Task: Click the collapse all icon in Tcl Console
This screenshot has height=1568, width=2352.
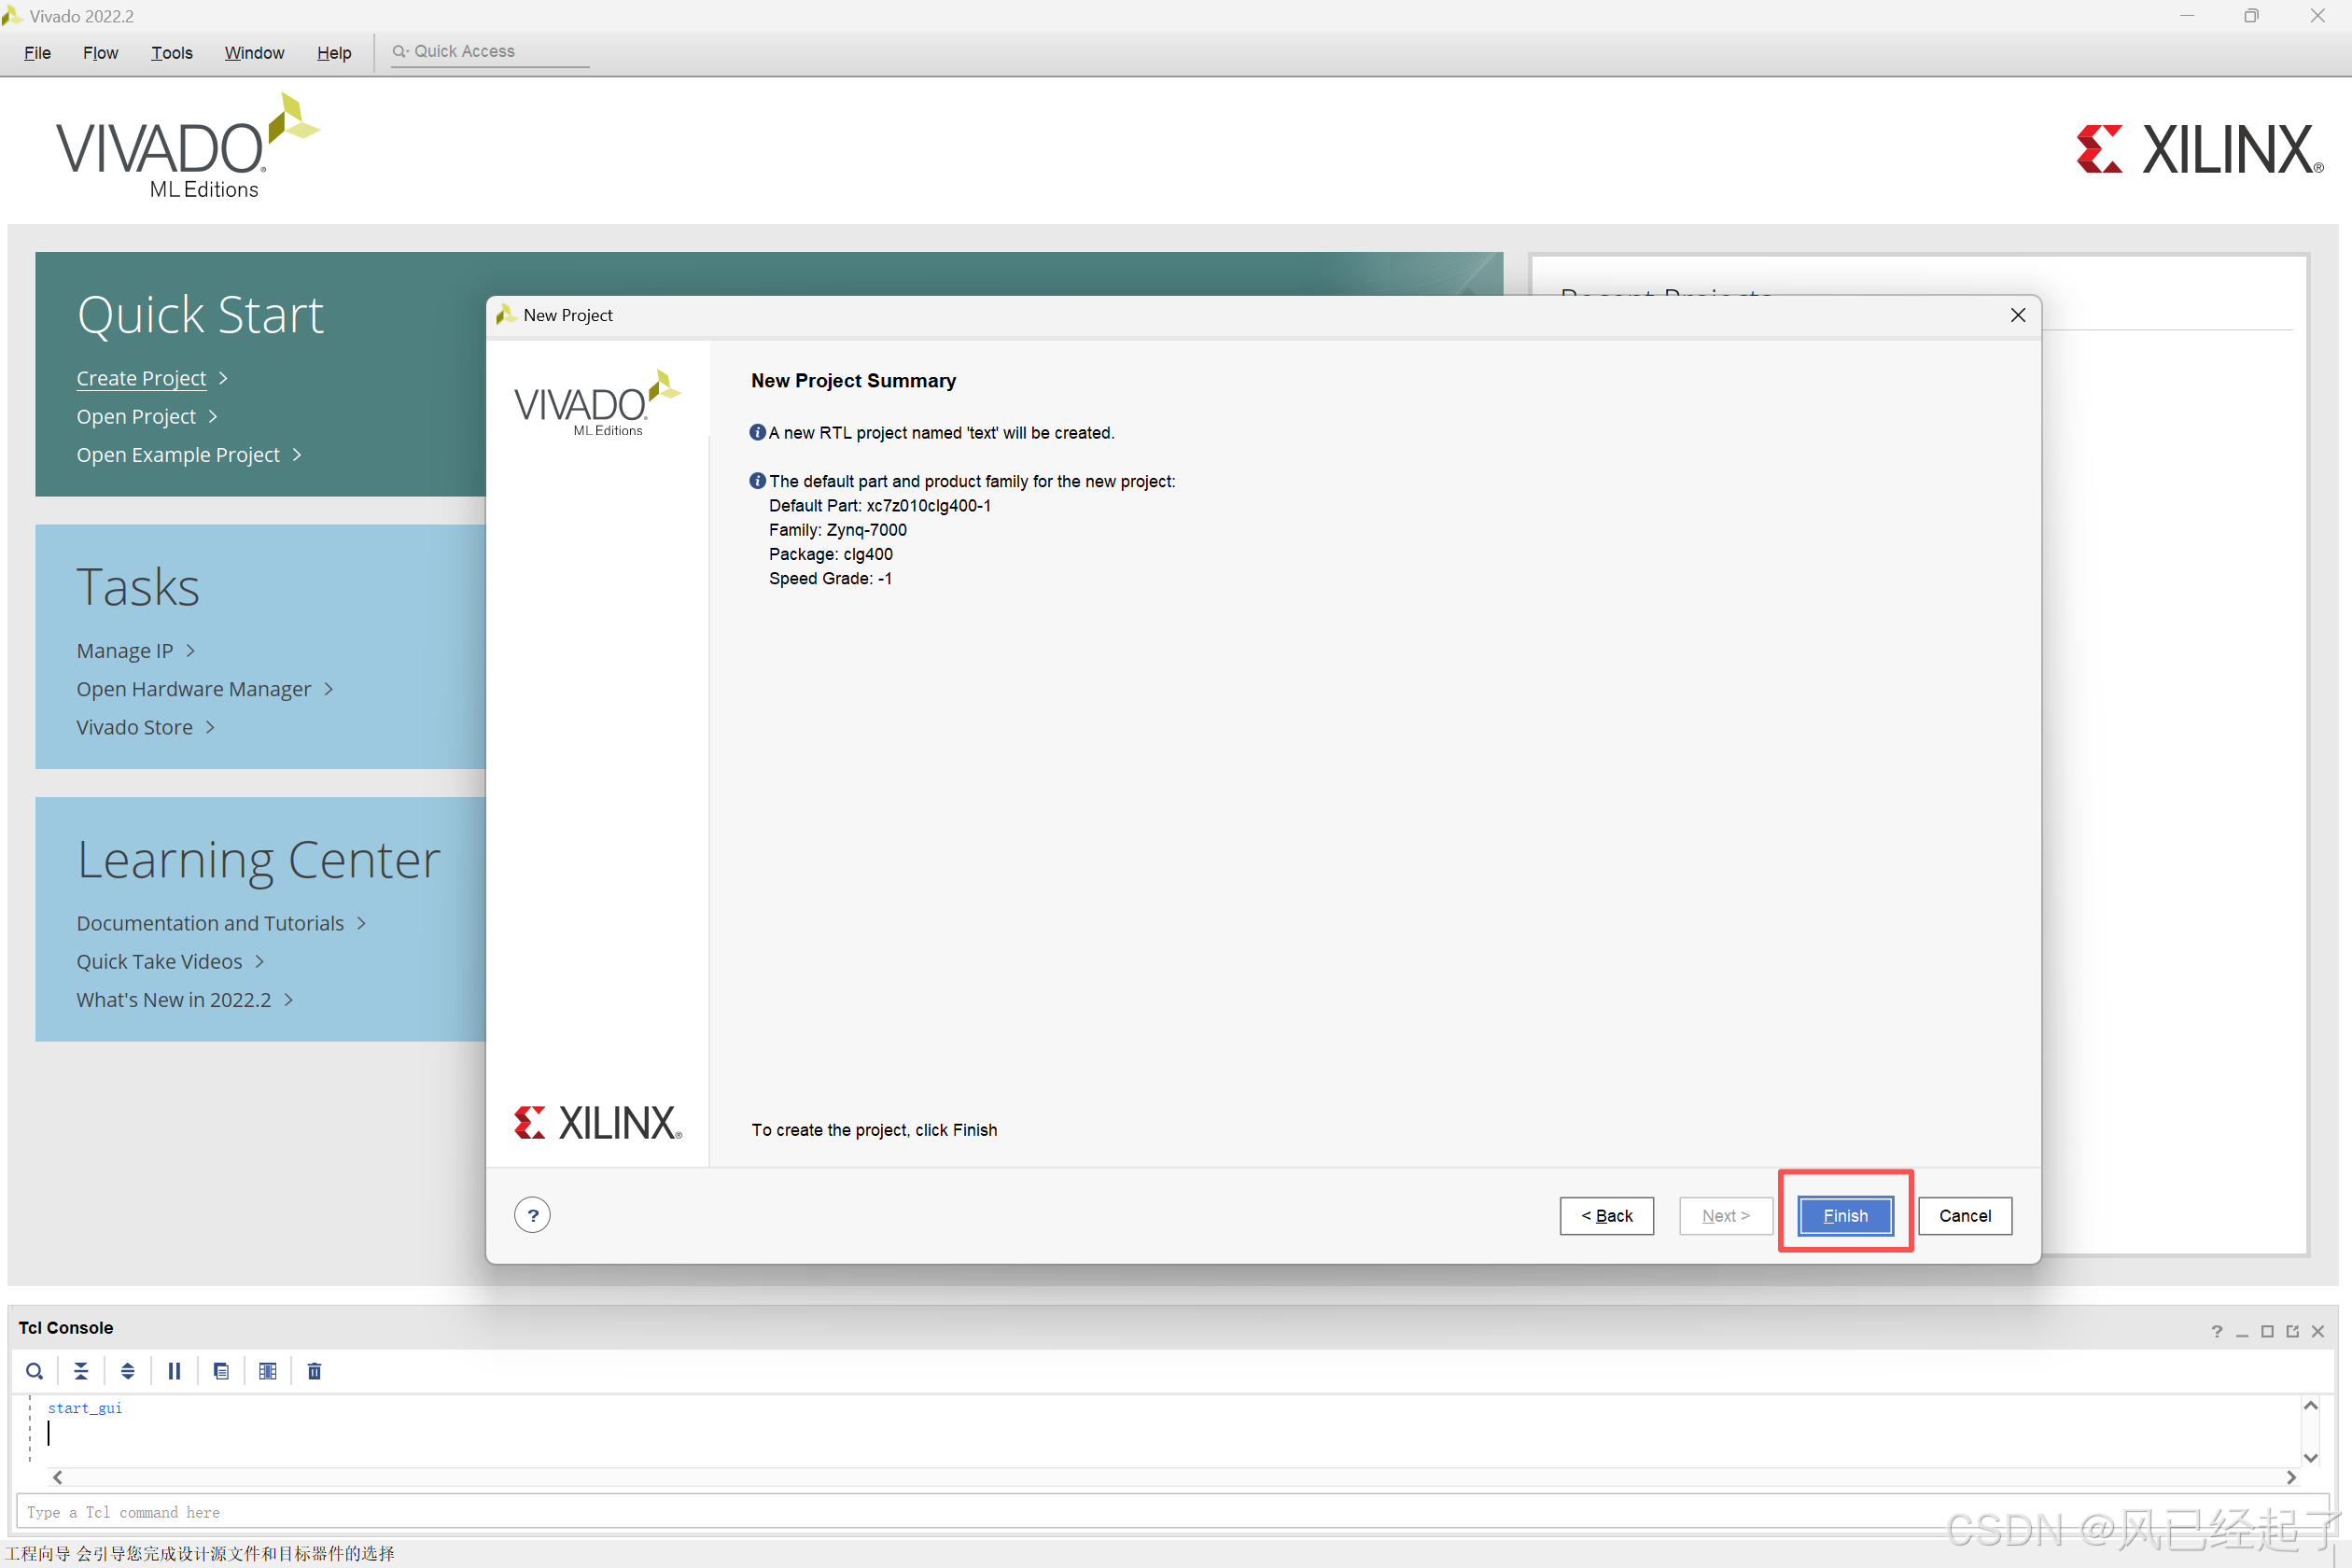Action: point(81,1371)
